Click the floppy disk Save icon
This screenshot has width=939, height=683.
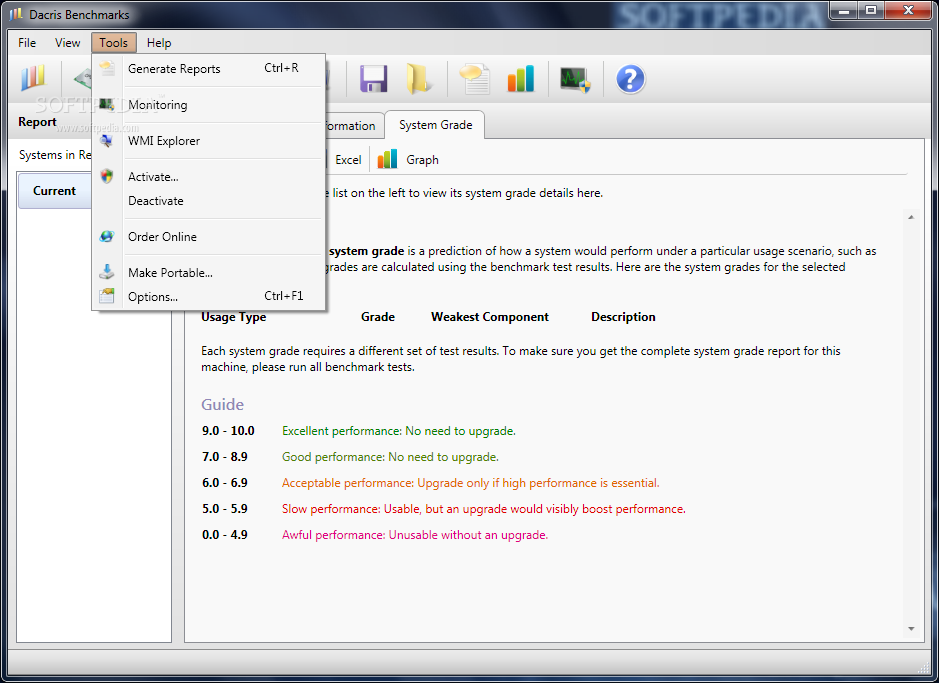click(x=374, y=78)
